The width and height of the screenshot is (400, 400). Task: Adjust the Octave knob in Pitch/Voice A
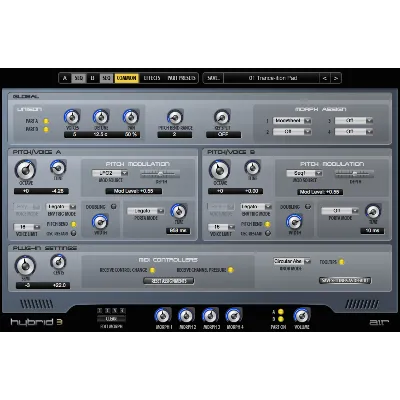coord(25,170)
